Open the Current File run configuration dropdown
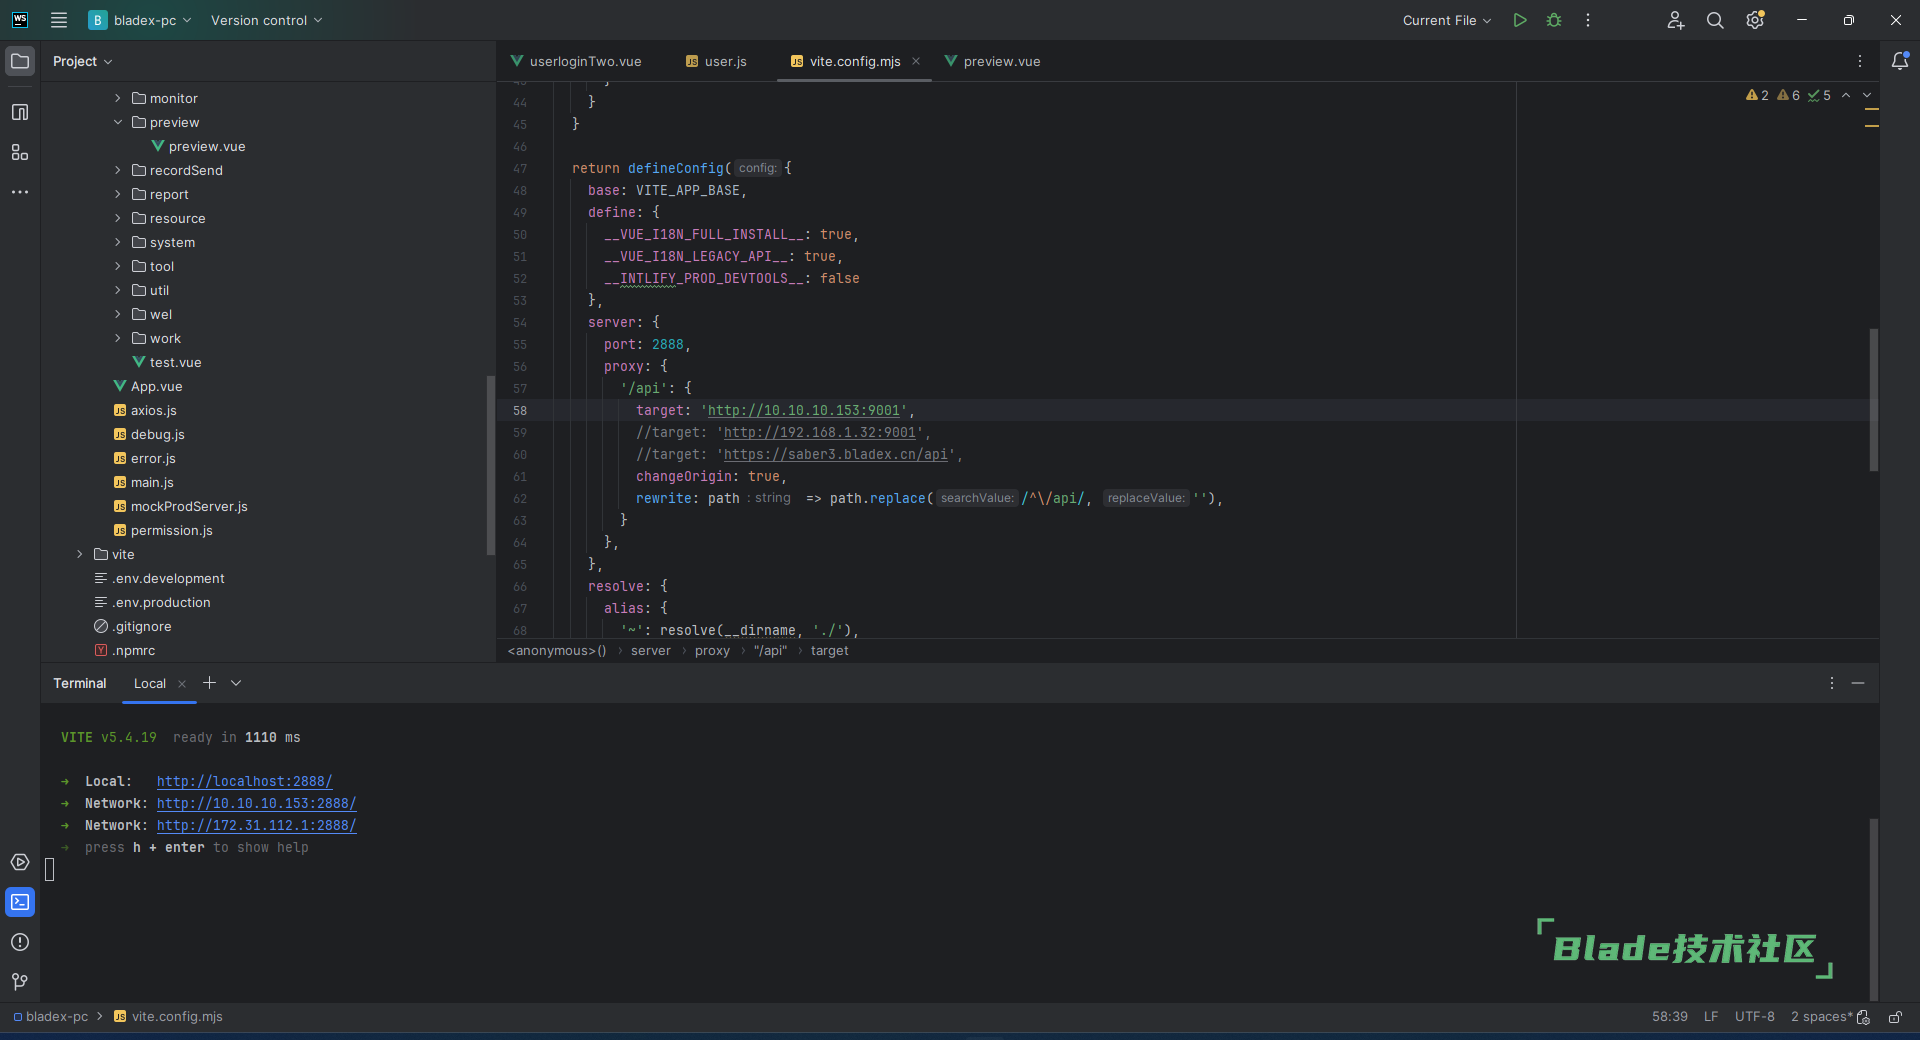This screenshot has height=1040, width=1920. coord(1446,20)
